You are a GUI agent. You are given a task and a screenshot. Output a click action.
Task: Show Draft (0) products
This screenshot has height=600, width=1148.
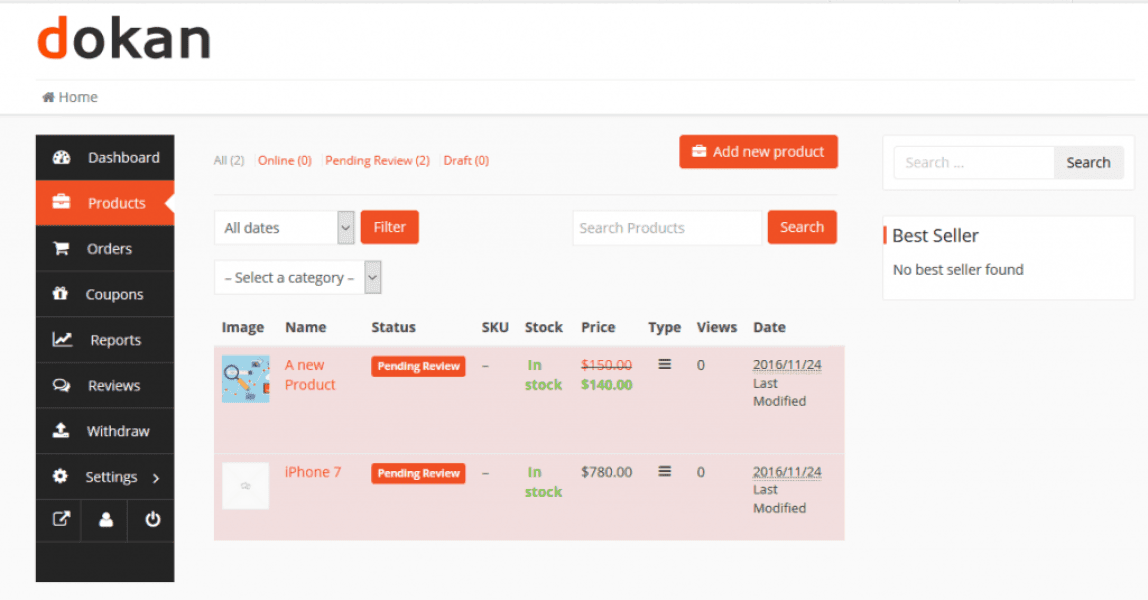466,160
